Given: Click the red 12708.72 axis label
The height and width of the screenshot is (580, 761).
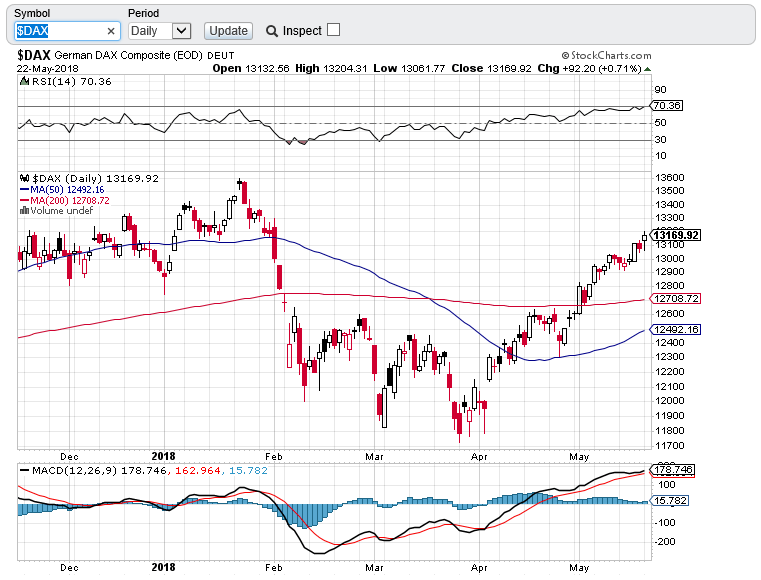Looking at the screenshot, I should pos(676,298).
